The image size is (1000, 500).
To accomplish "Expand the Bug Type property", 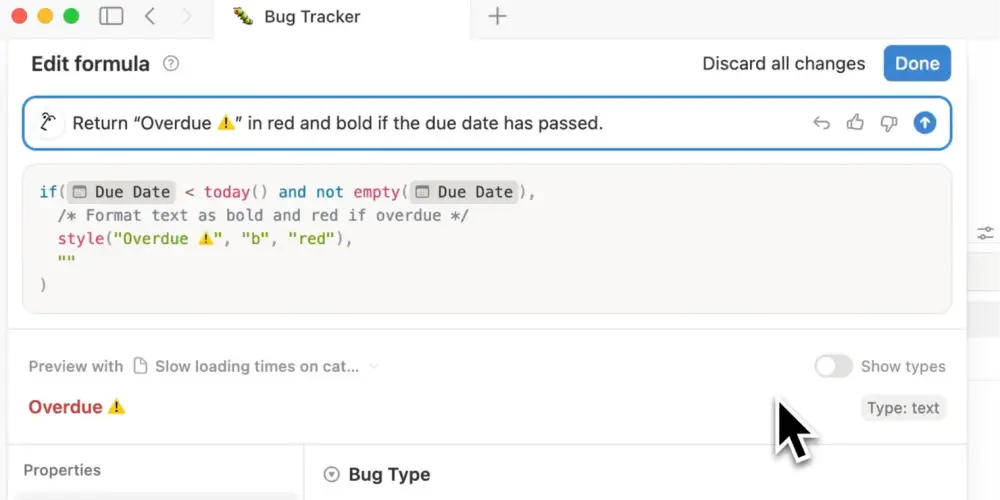I will (332, 475).
